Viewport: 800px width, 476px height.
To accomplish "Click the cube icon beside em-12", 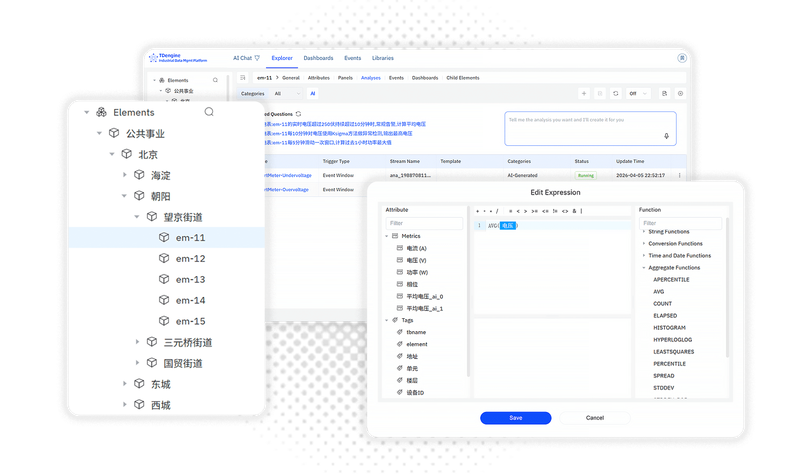I will pyautogui.click(x=164, y=258).
